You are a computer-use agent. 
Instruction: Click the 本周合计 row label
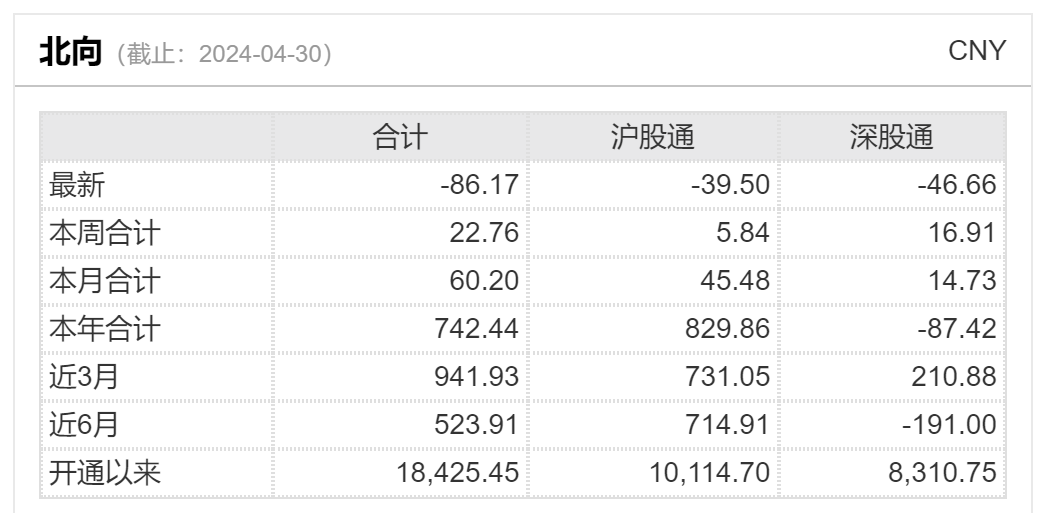(x=105, y=233)
